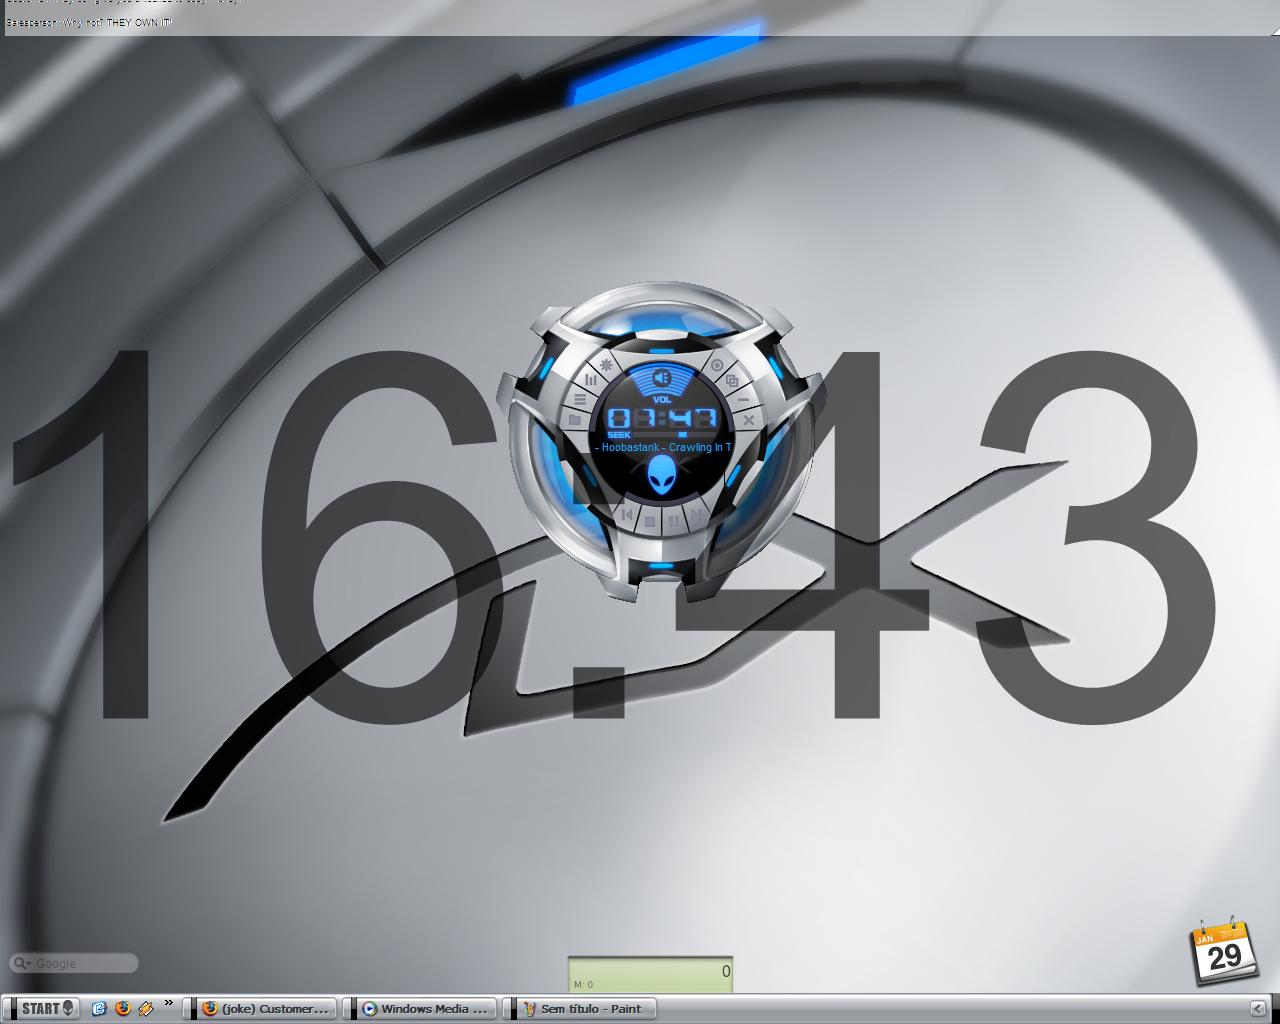
Task: Click the scrolling Hoobastank song title
Action: click(x=664, y=447)
